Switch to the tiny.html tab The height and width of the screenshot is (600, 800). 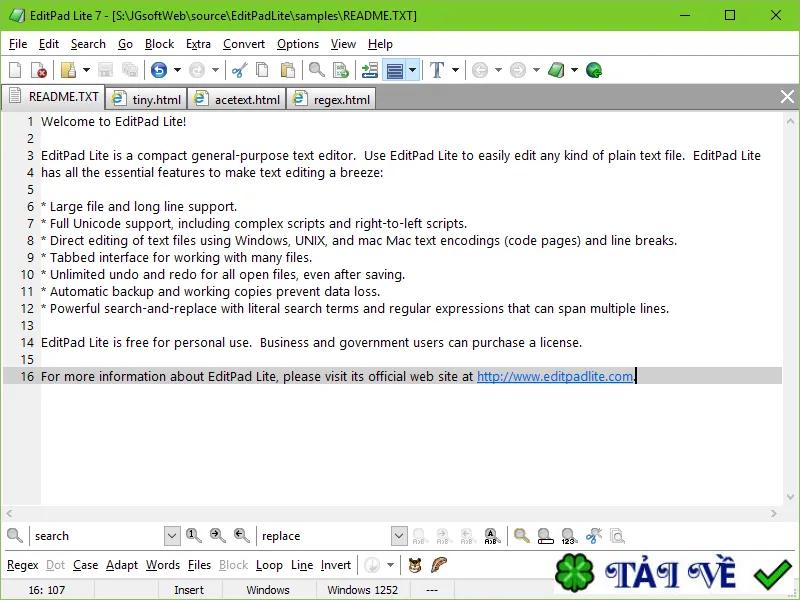pos(147,99)
